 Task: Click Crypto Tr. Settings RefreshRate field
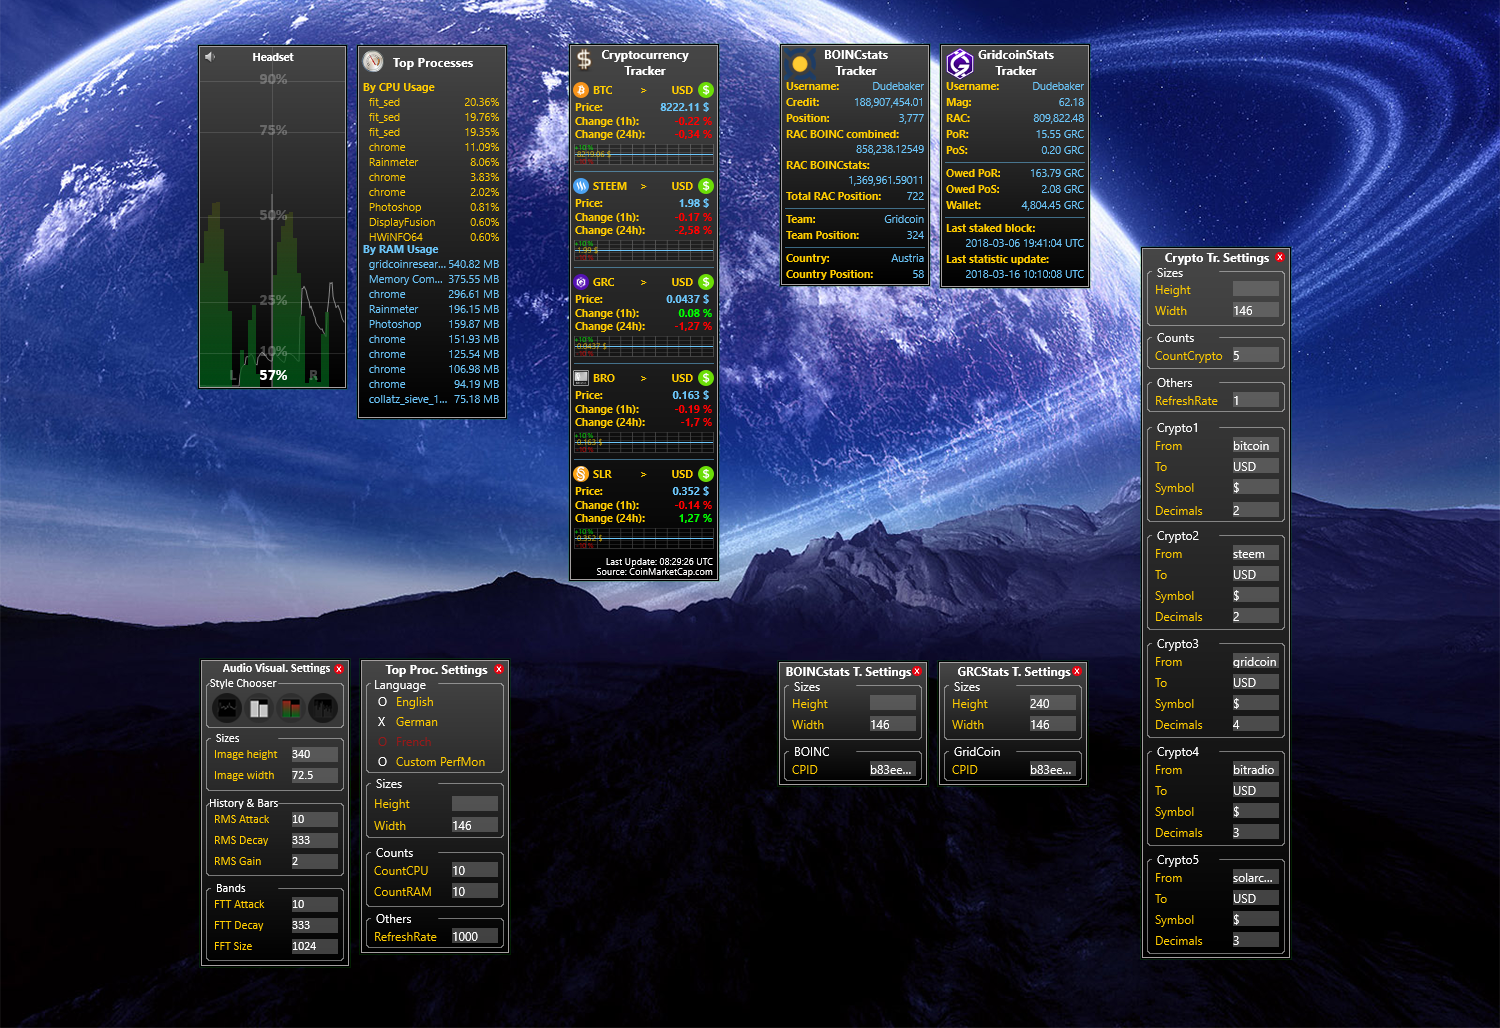pyautogui.click(x=1255, y=400)
